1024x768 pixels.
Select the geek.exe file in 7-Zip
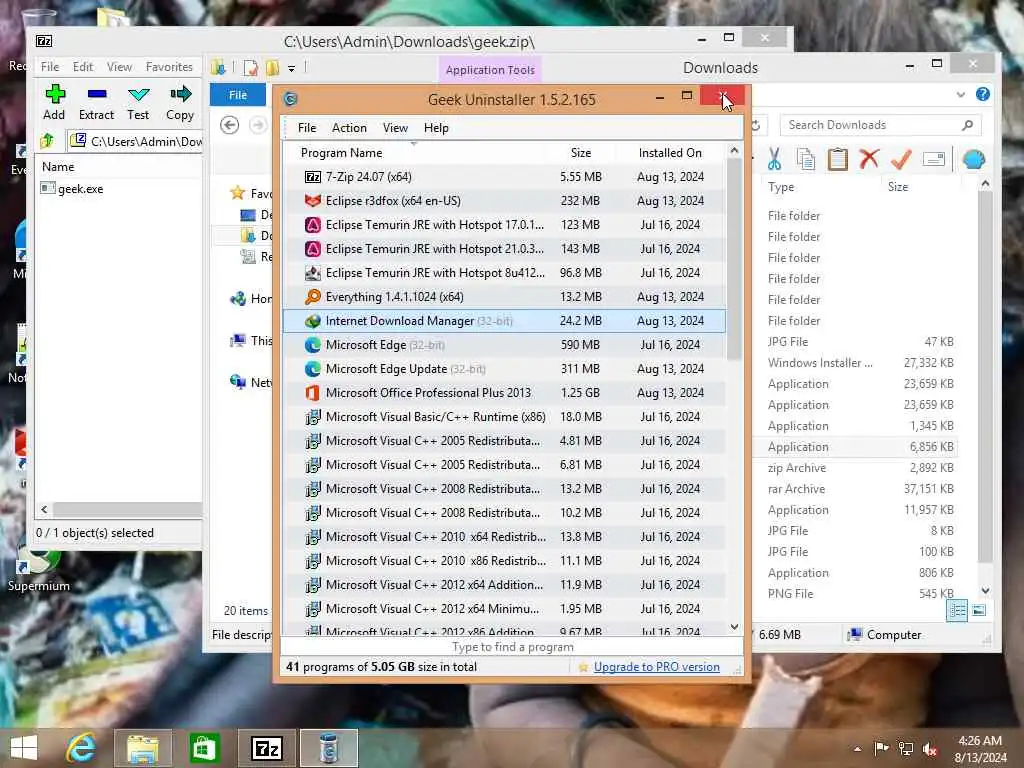pyautogui.click(x=72, y=189)
